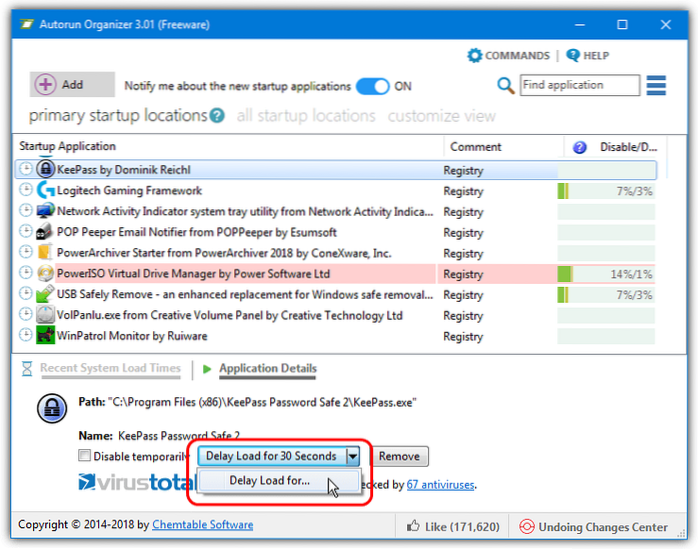698x549 pixels.
Task: Choose the Delay Load for... menu option
Action: coord(270,481)
